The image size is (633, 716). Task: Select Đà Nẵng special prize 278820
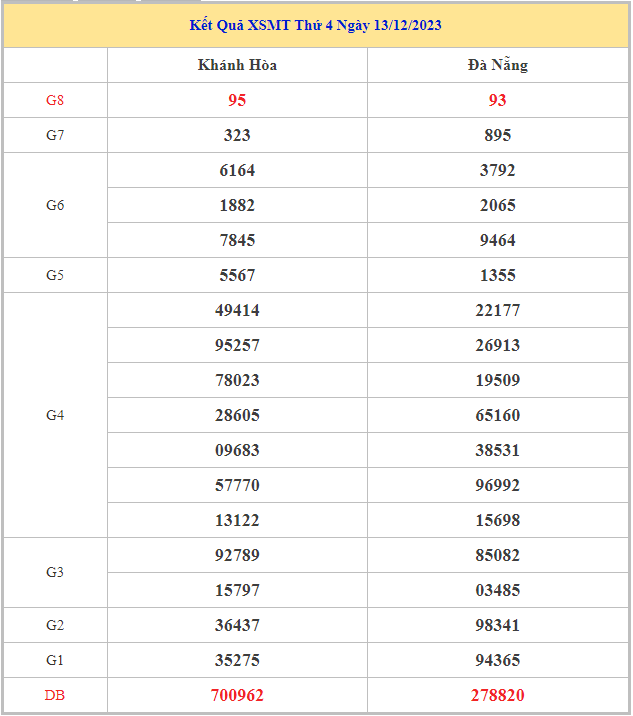click(497, 695)
